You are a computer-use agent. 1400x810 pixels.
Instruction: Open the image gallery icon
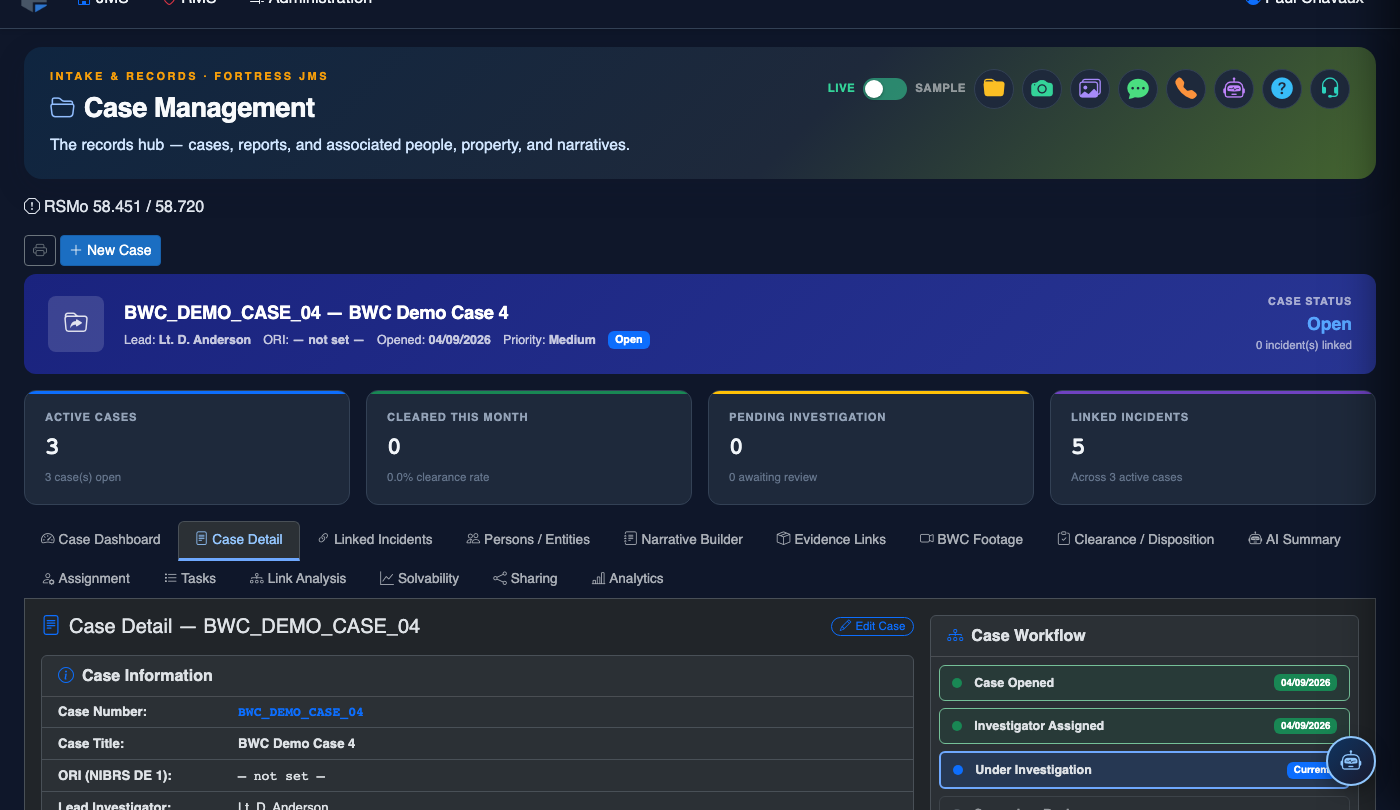(1090, 89)
